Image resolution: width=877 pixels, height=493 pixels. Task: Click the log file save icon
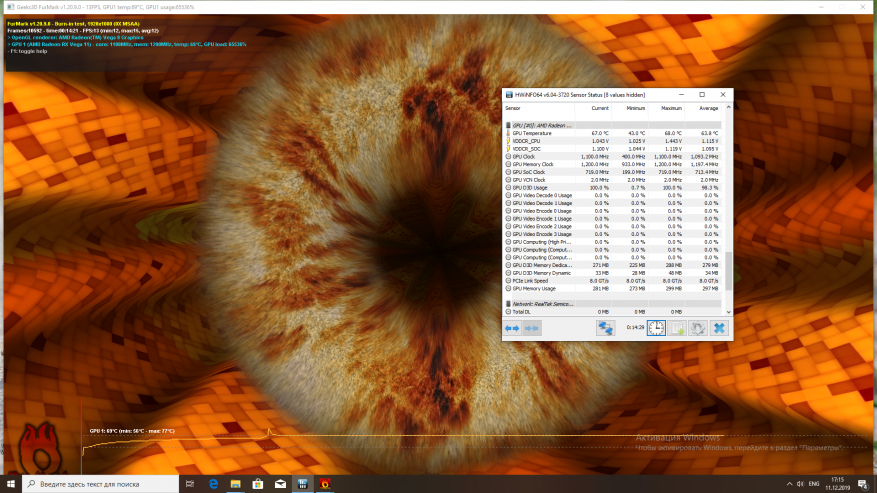pyautogui.click(x=677, y=327)
